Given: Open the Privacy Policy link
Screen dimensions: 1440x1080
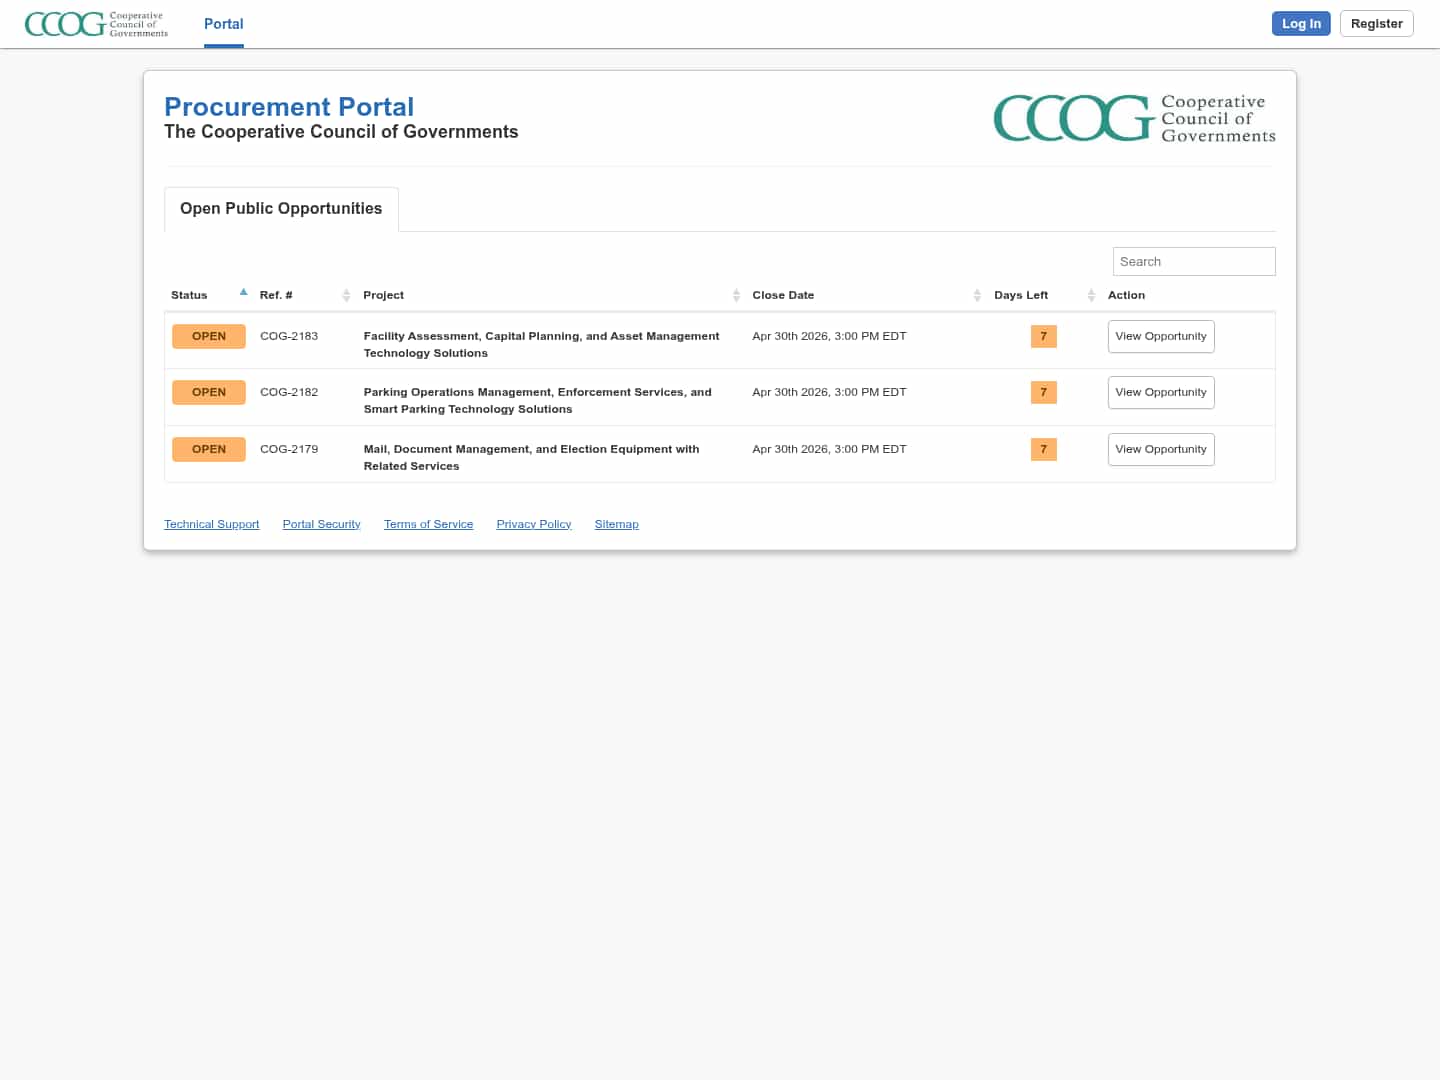Looking at the screenshot, I should [x=534, y=523].
